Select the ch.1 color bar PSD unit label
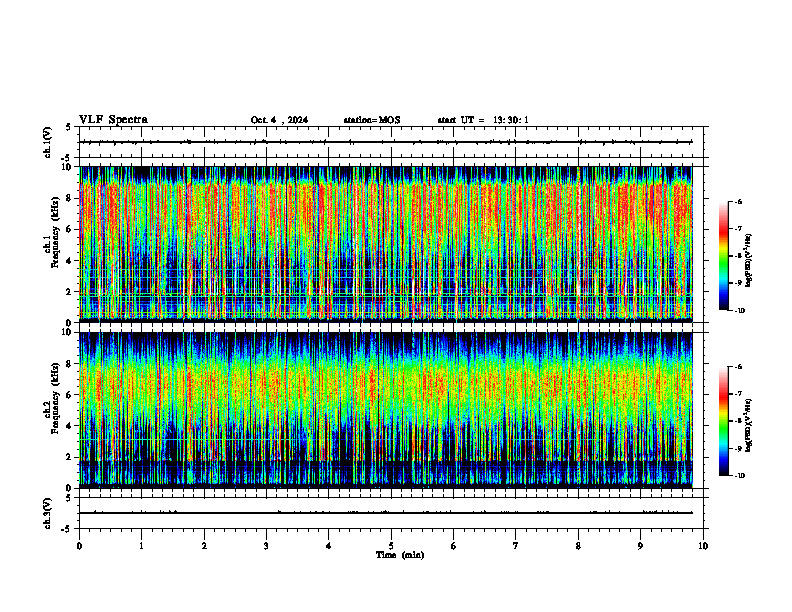This screenshot has height=612, width=792. 748,260
